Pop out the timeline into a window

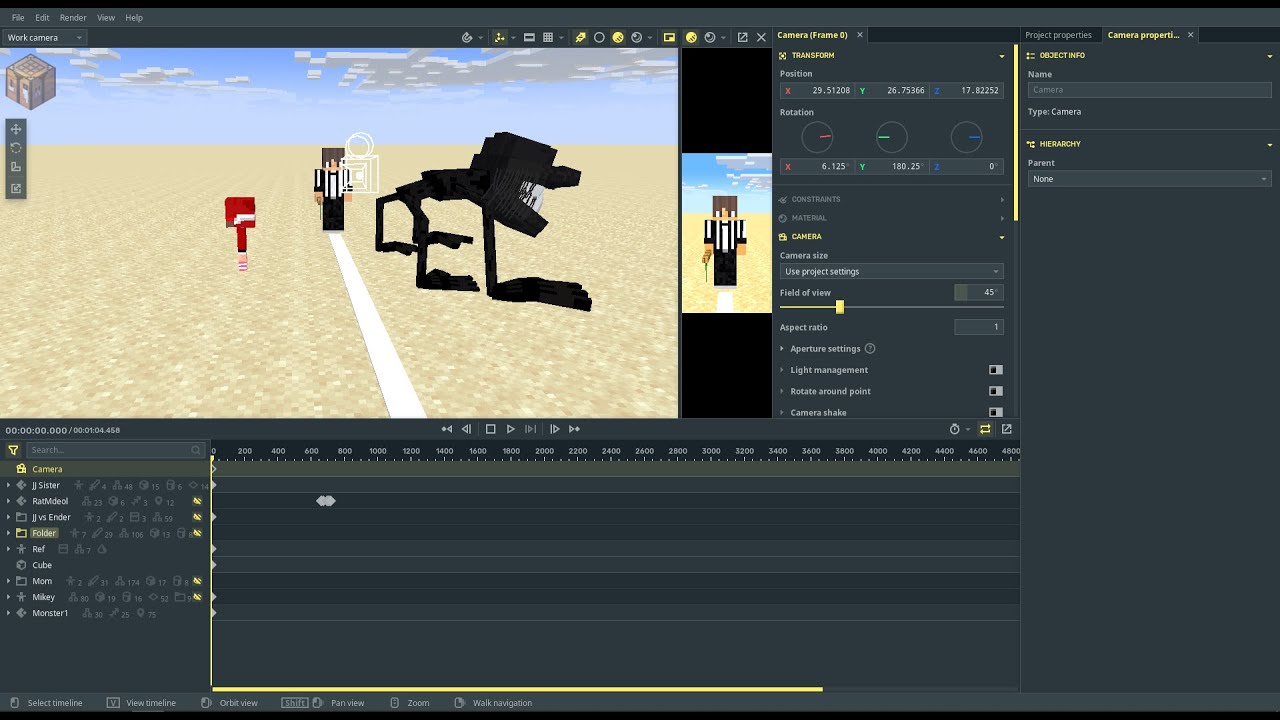pyautogui.click(x=1007, y=429)
